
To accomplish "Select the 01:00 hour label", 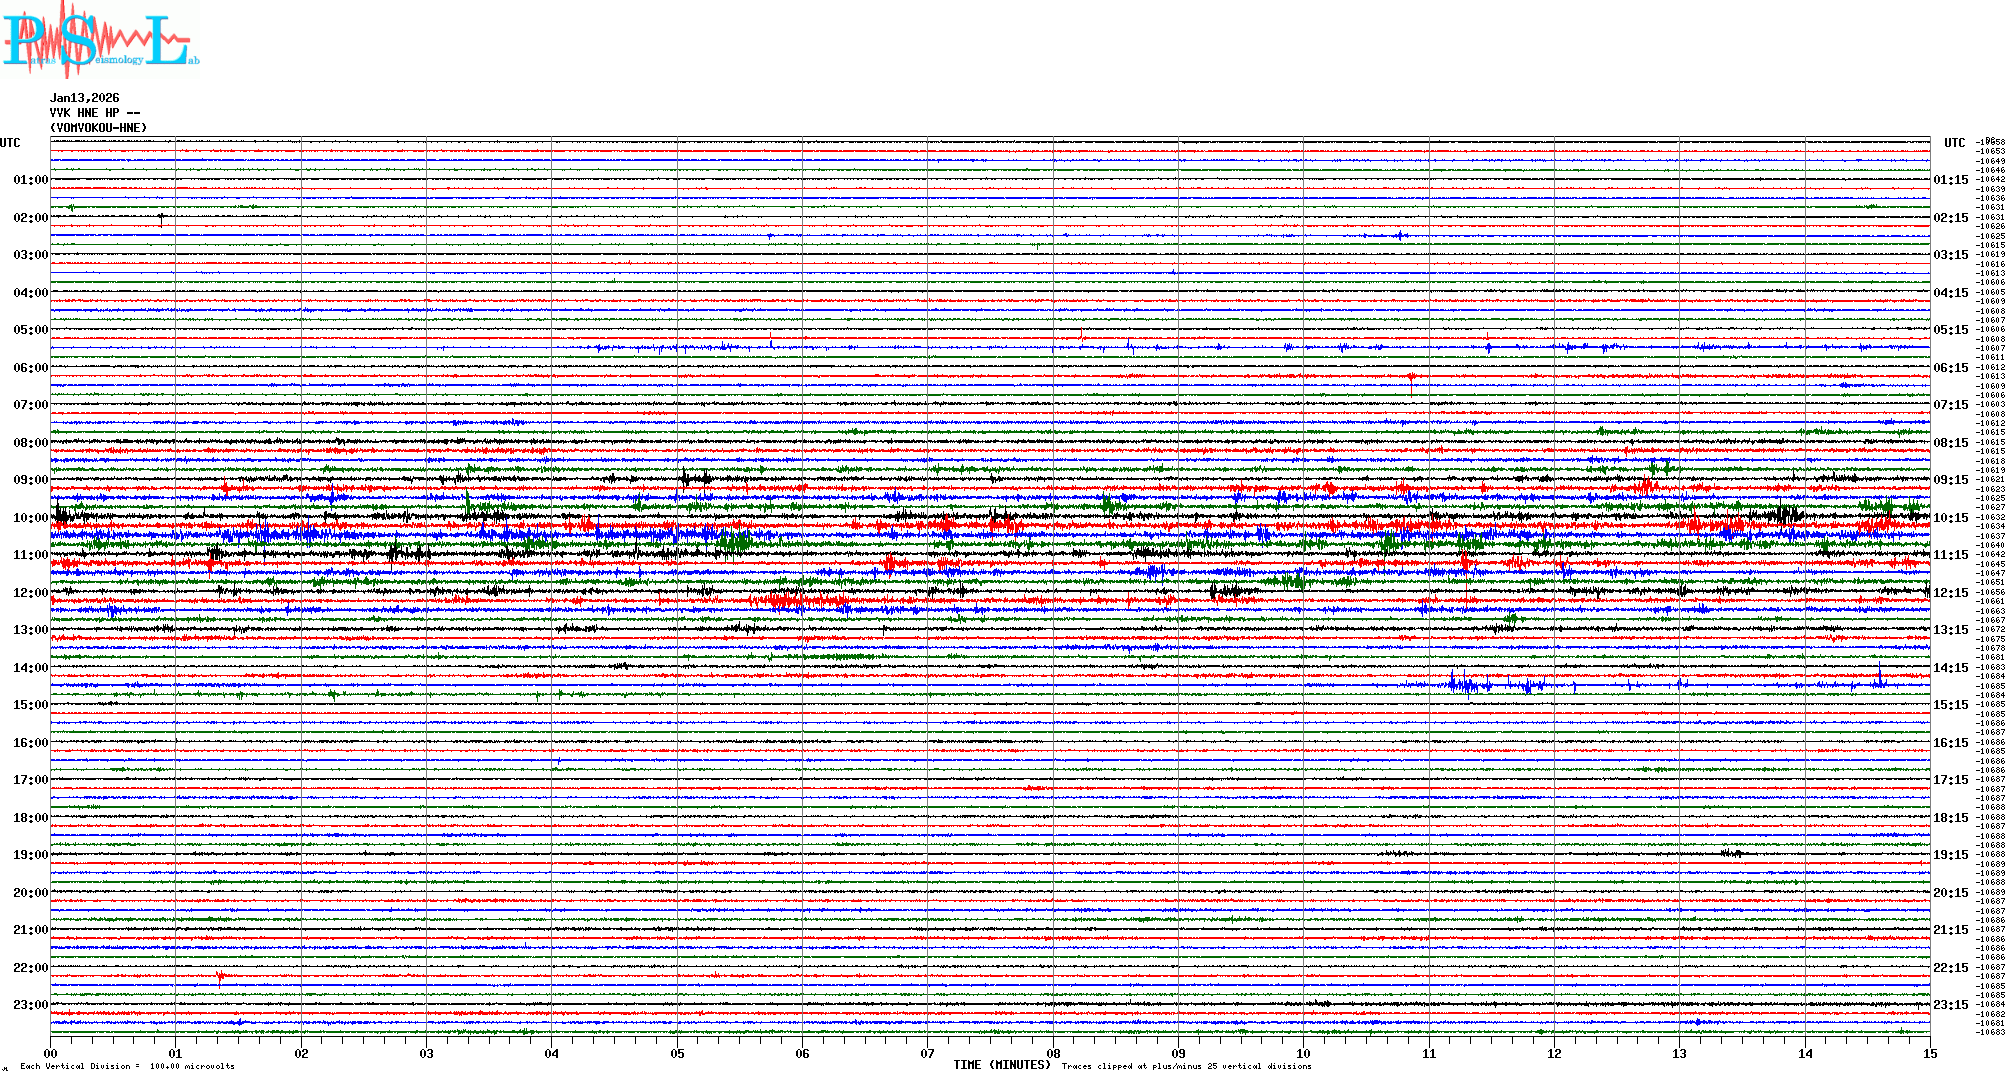I will click(30, 180).
